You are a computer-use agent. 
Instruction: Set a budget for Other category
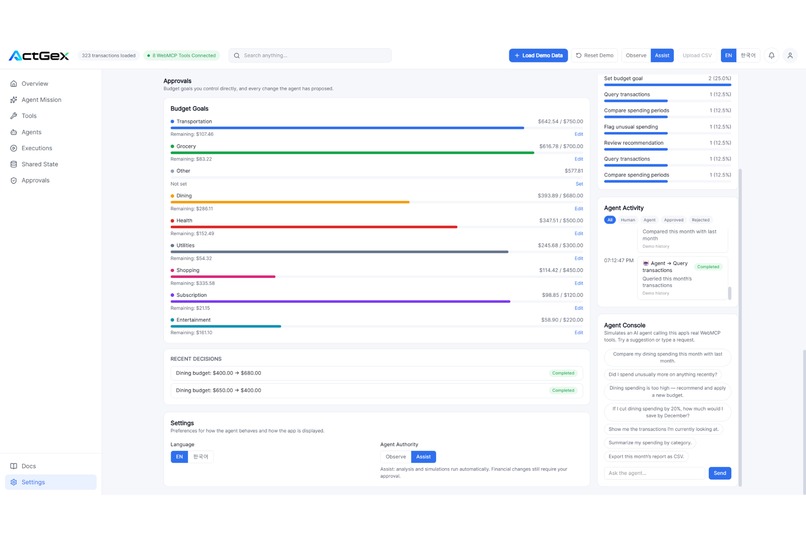pyautogui.click(x=579, y=184)
